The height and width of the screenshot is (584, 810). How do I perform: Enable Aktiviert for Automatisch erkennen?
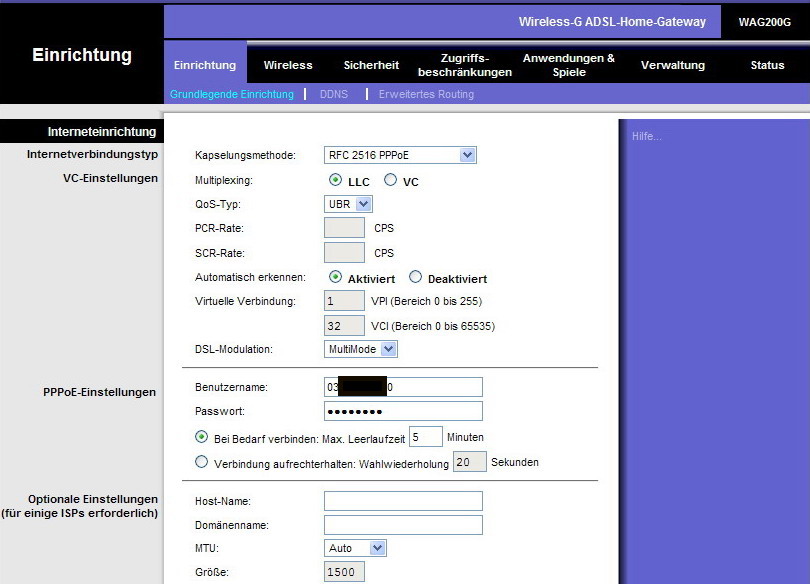(x=335, y=278)
